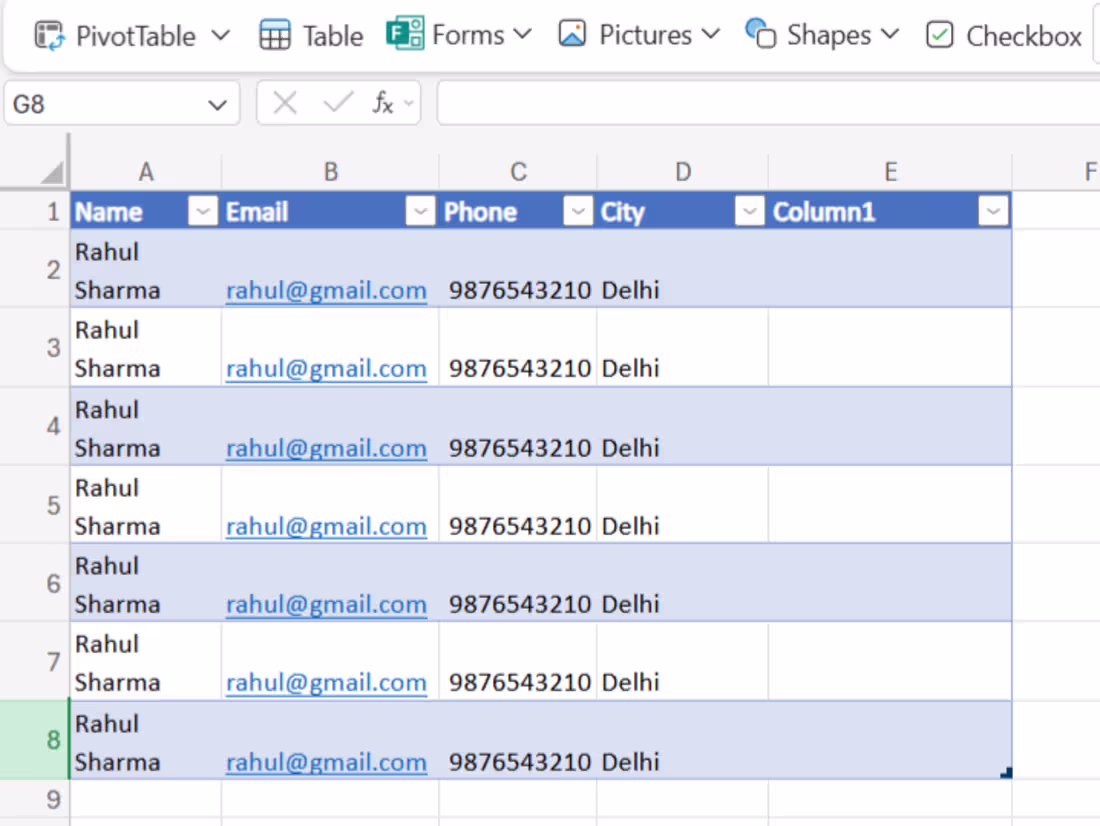Click the Pictures icon
1100x826 pixels.
tap(572, 35)
